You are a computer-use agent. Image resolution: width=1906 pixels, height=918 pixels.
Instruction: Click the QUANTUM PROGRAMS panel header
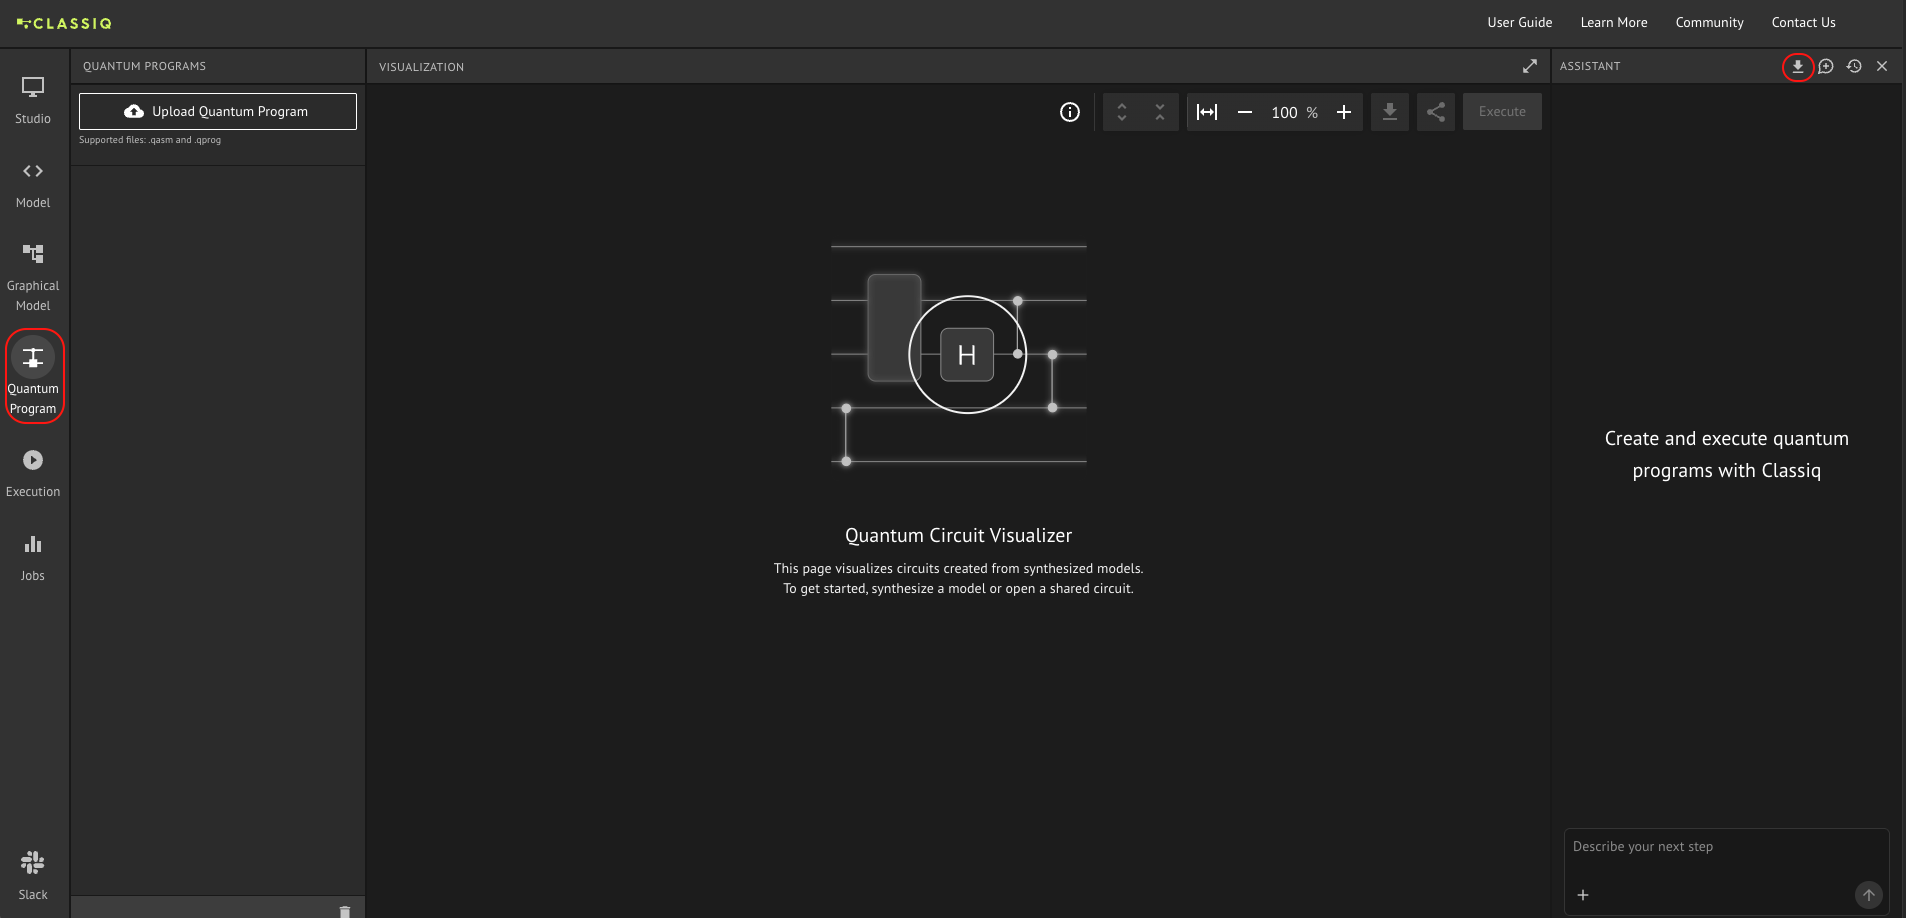(x=144, y=66)
